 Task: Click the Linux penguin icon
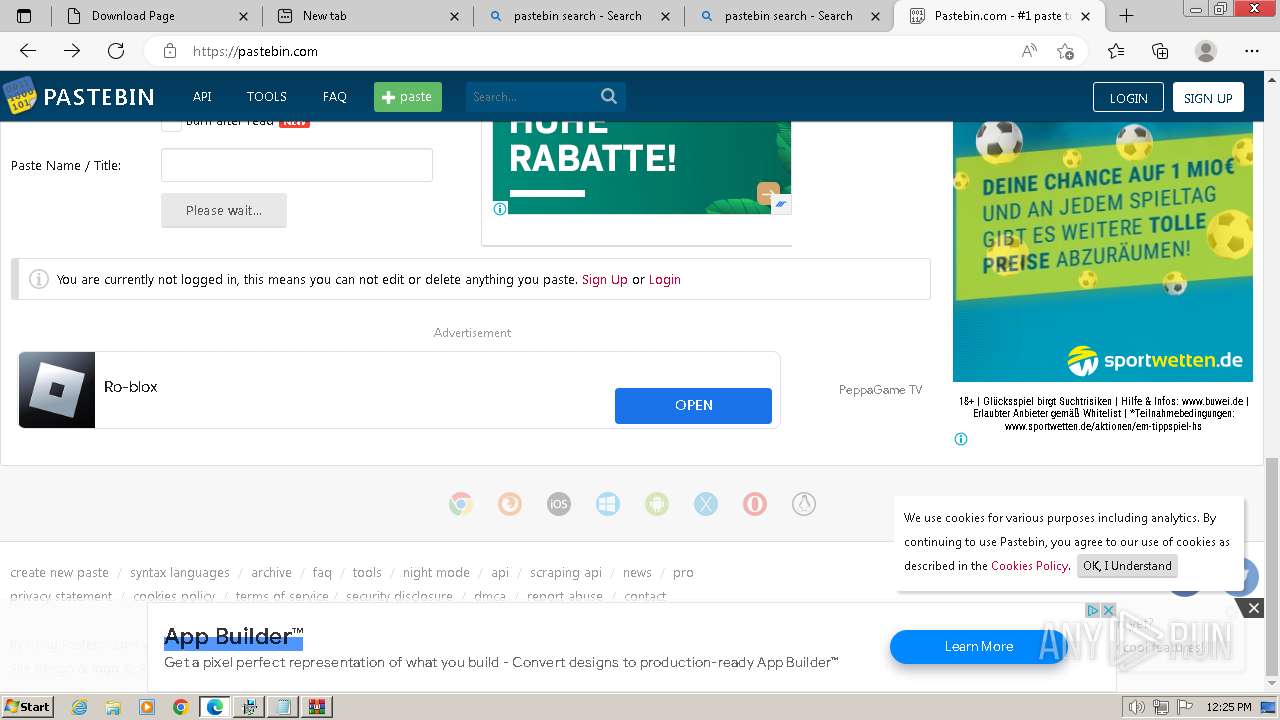[x=804, y=505]
